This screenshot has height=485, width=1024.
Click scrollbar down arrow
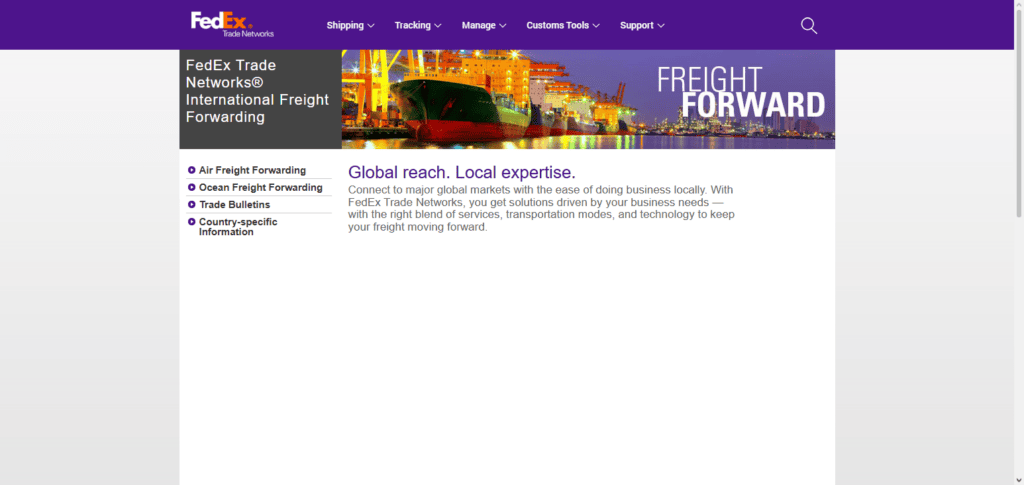pos(1019,480)
